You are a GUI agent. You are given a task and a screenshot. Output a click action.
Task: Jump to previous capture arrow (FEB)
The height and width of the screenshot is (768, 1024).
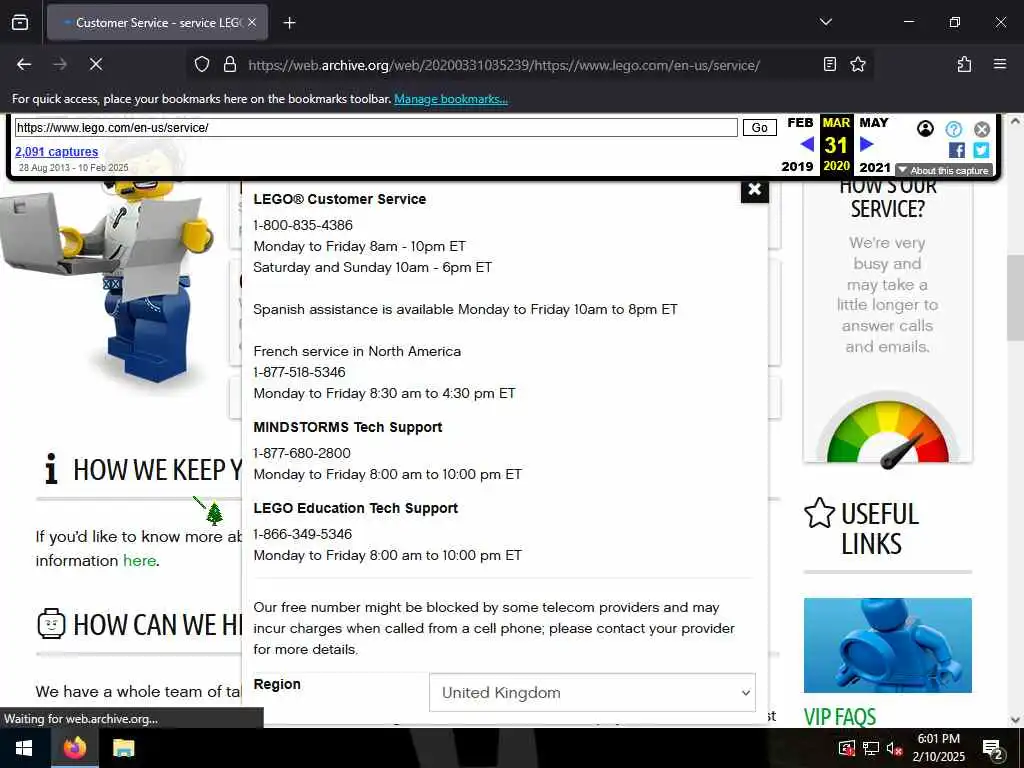pos(807,144)
